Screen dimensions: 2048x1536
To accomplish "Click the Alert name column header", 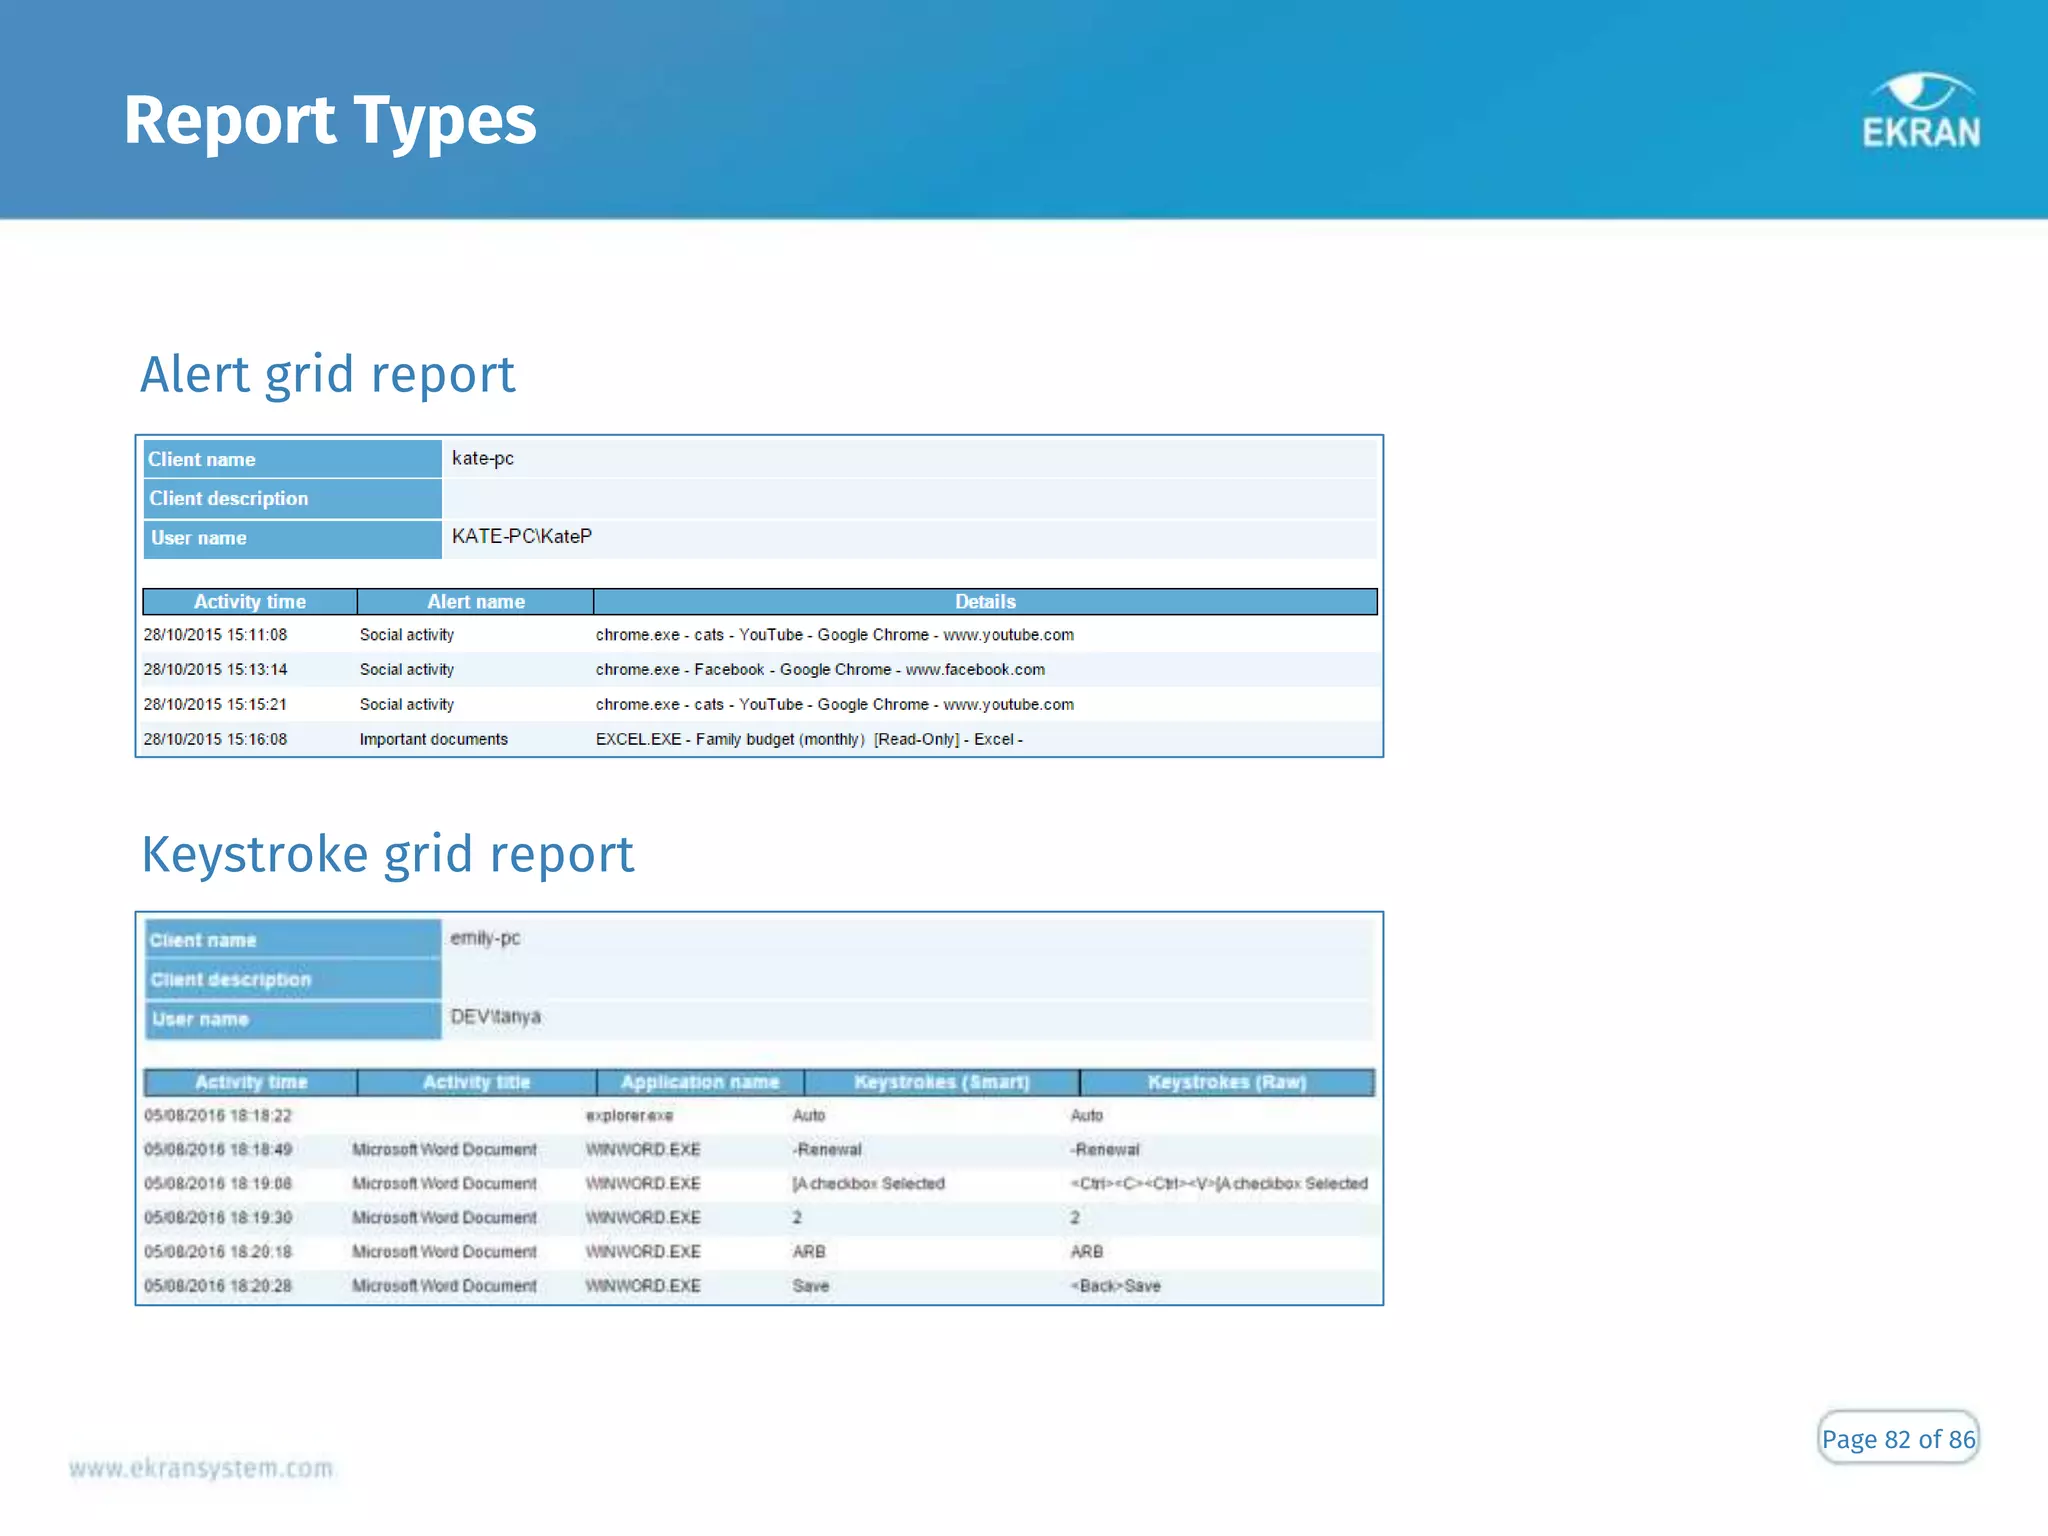I will pos(476,601).
